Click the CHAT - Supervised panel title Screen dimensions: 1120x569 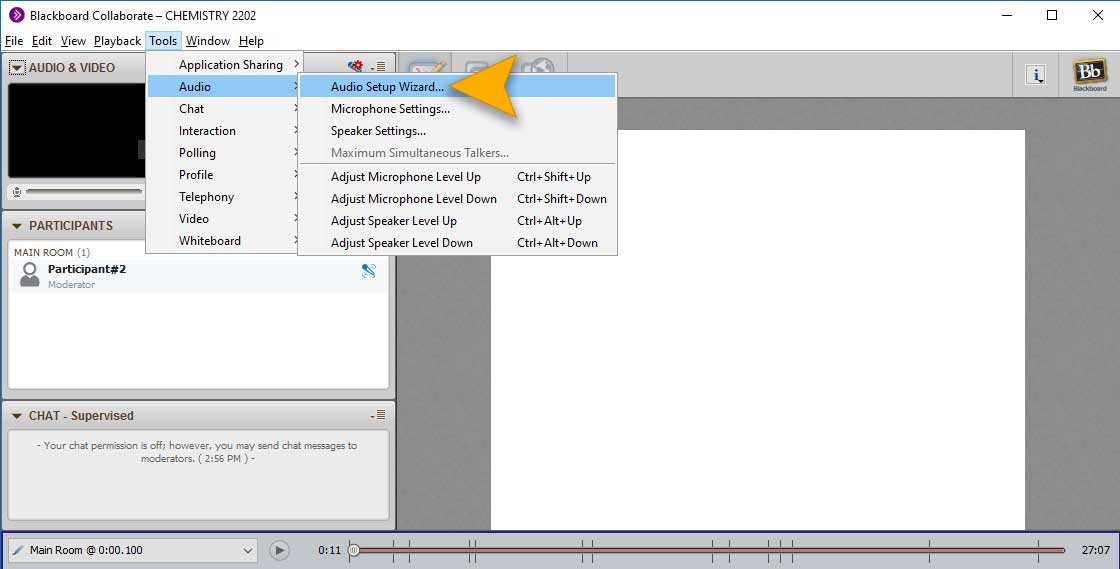pyautogui.click(x=81, y=416)
